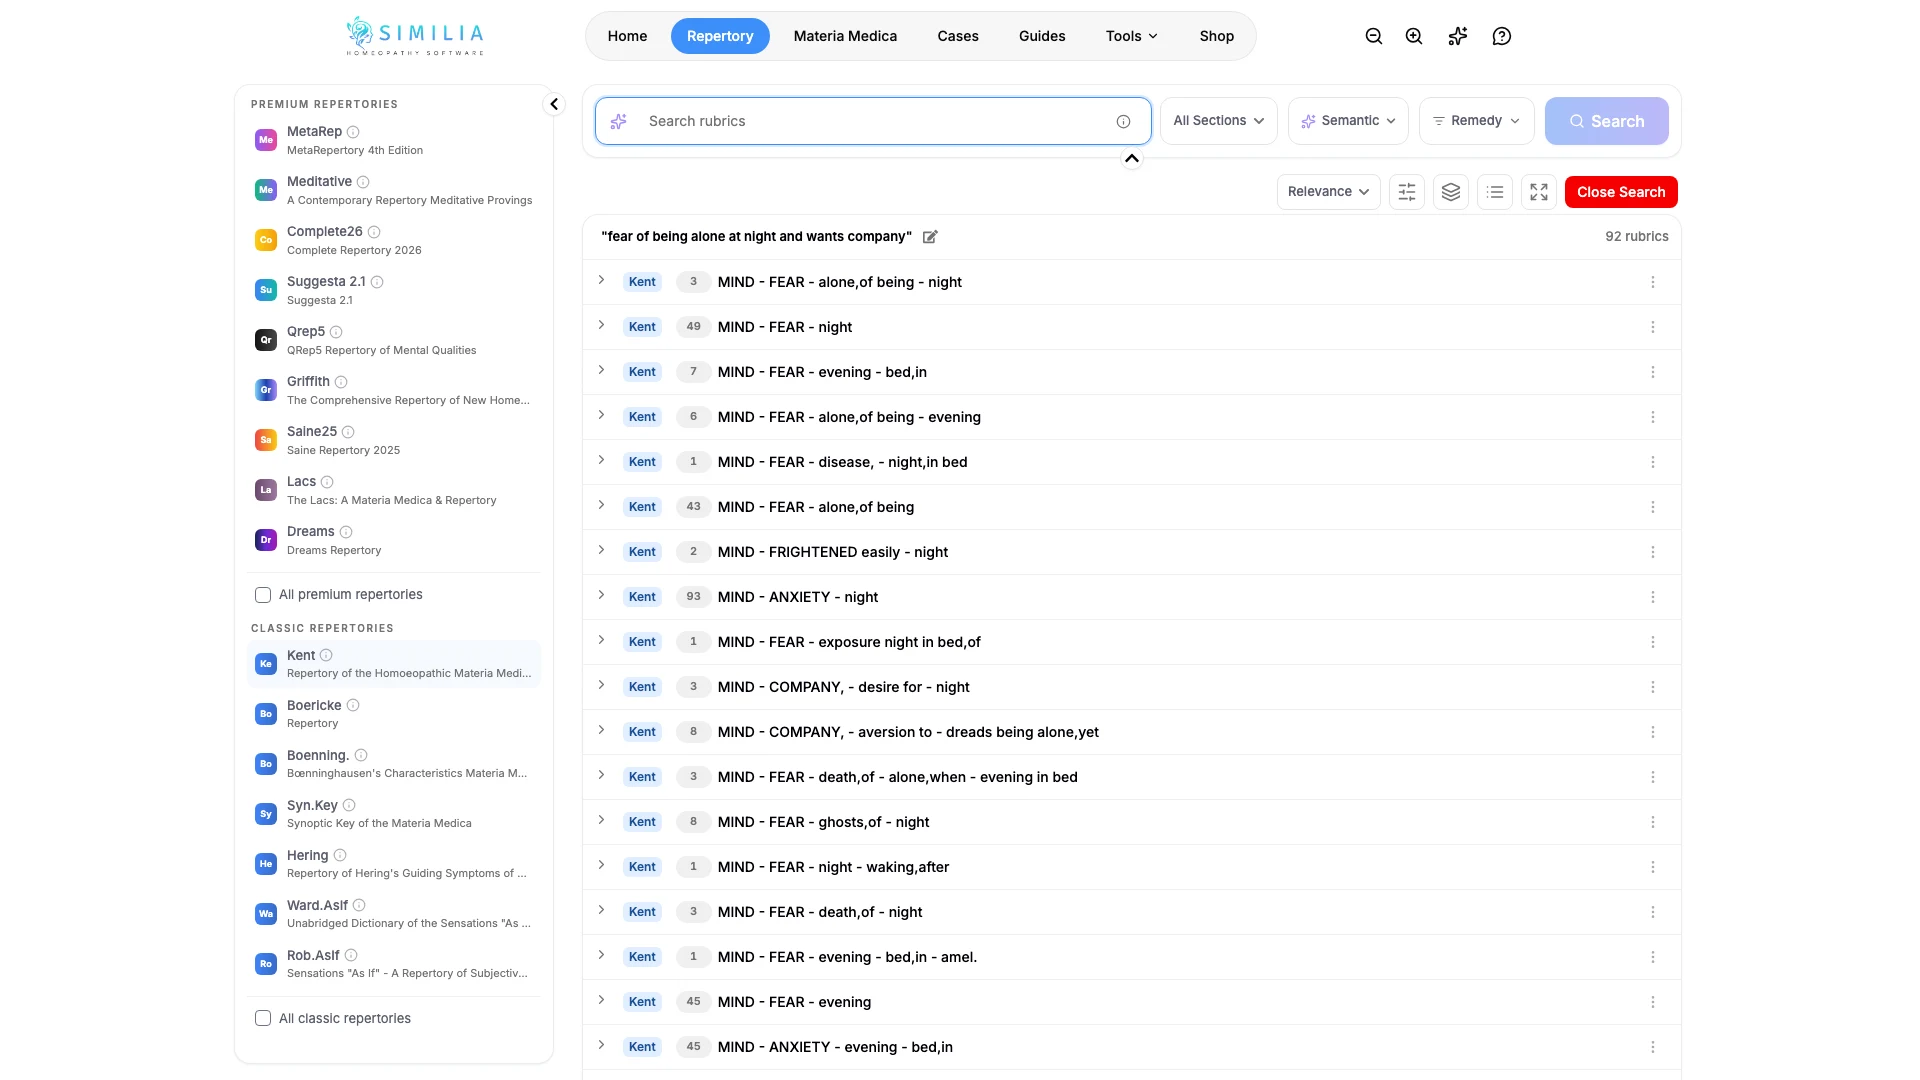The height and width of the screenshot is (1080, 1920).
Task: Open the help chat bubble icon
Action: pyautogui.click(x=1502, y=36)
